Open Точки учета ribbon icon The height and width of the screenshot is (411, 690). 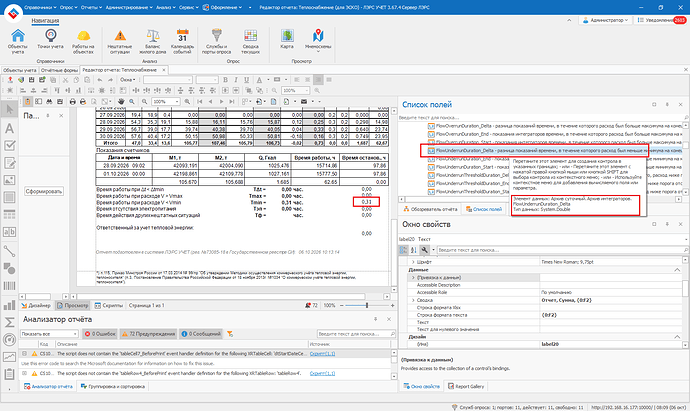[x=50, y=39]
